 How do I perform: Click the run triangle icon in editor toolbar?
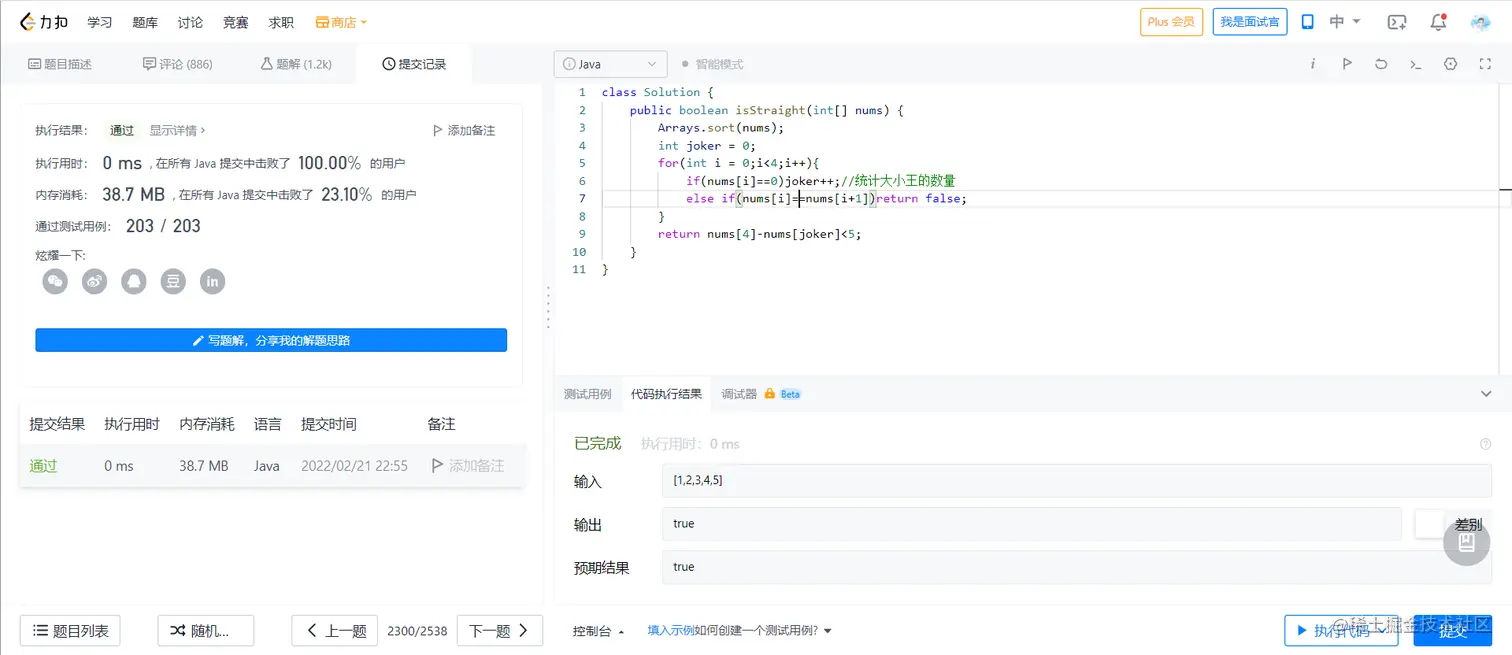[x=1347, y=64]
